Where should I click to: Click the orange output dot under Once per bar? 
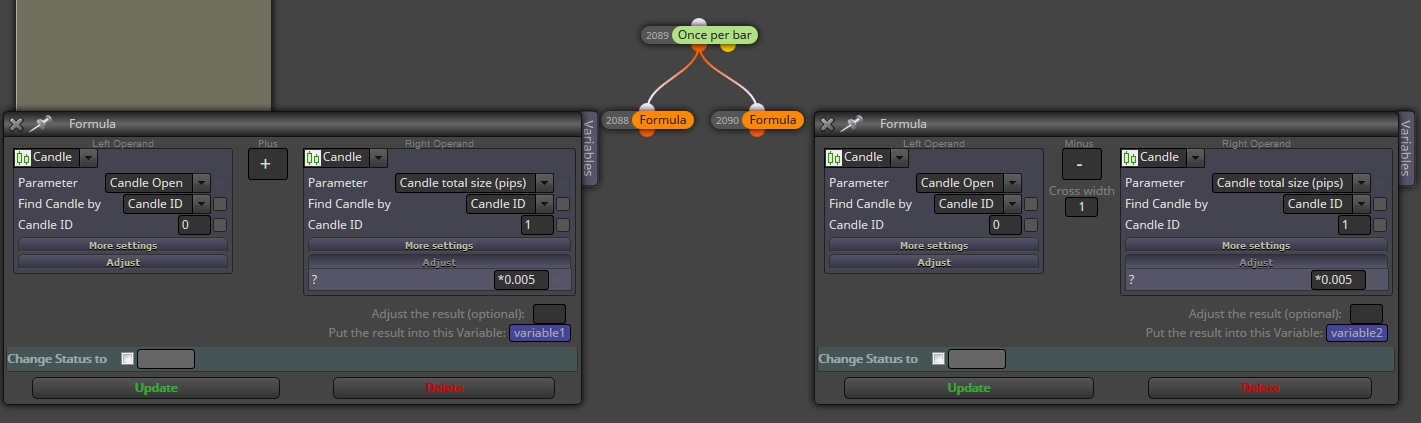pos(699,46)
